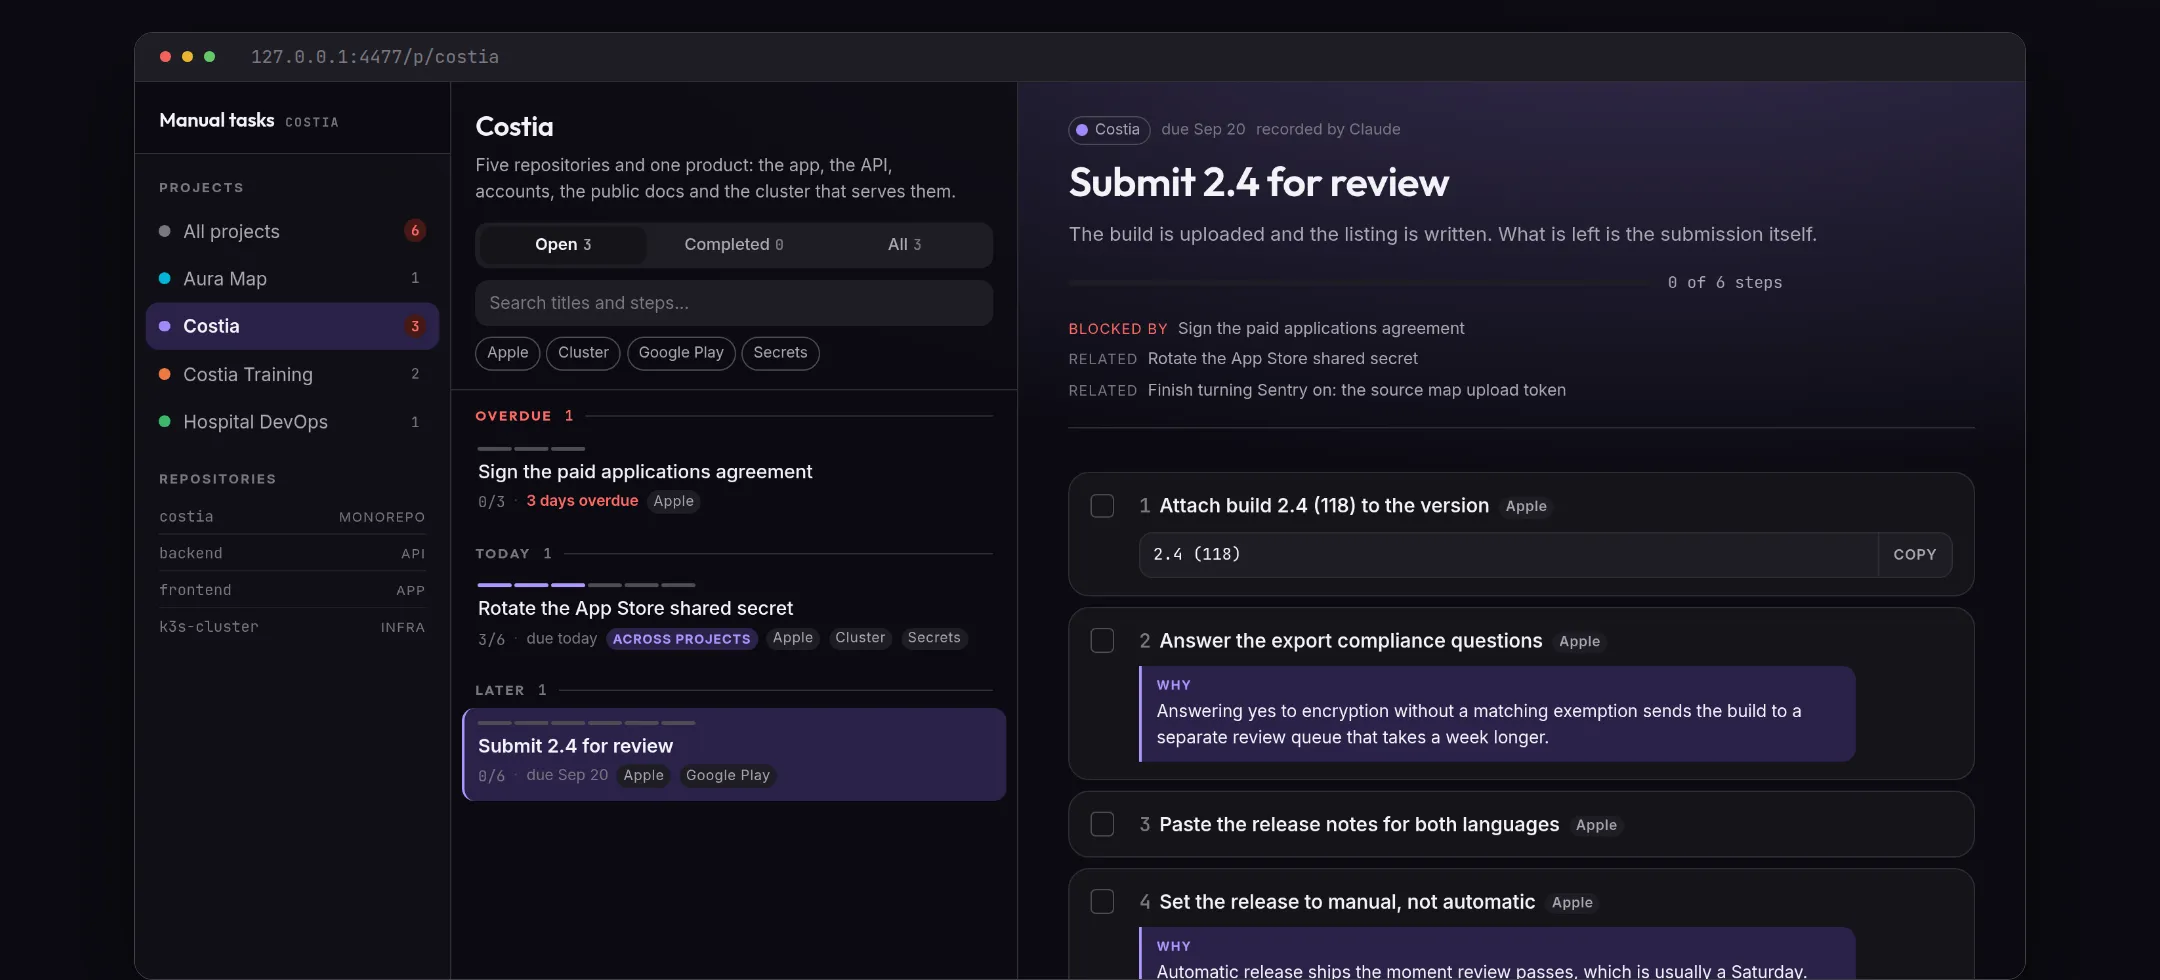Click the ACROSS PROJECTS badge
Image resolution: width=2160 pixels, height=980 pixels.
pyautogui.click(x=681, y=639)
